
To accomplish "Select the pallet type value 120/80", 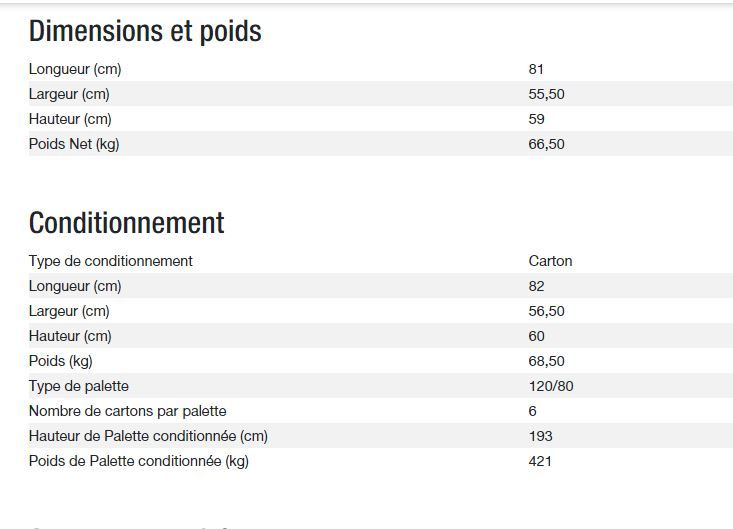I will [x=550, y=386].
